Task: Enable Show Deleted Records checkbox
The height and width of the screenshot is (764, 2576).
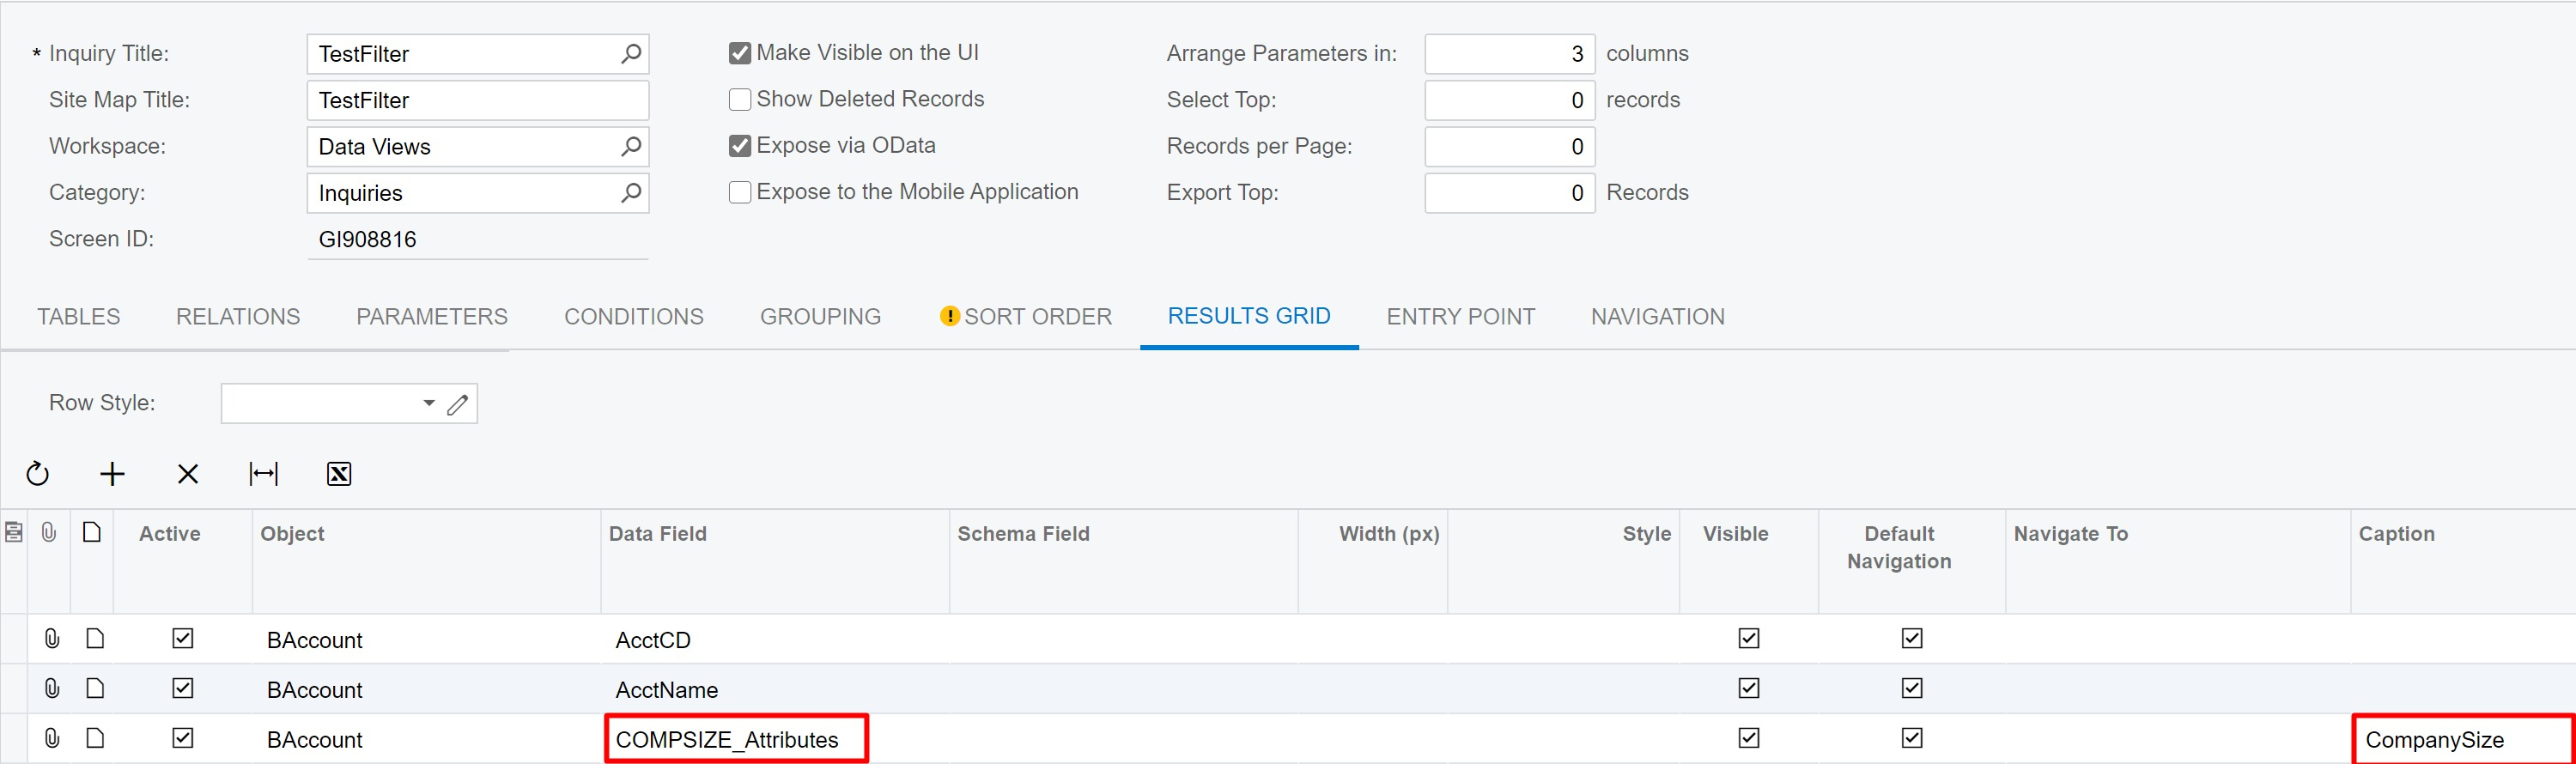Action: 740,99
